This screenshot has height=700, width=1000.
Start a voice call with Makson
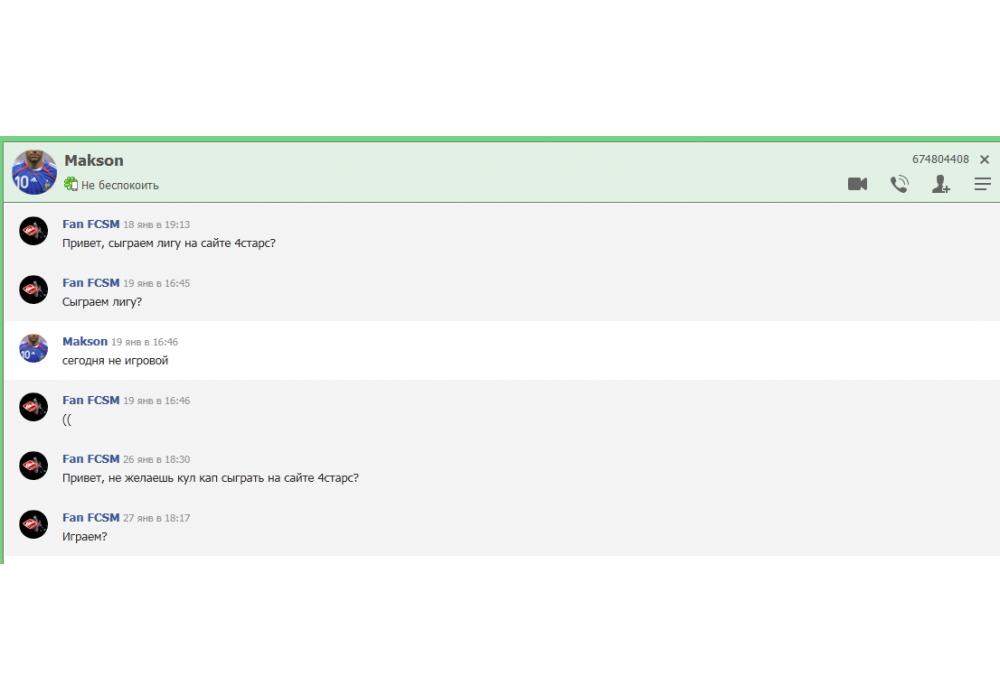click(x=899, y=184)
